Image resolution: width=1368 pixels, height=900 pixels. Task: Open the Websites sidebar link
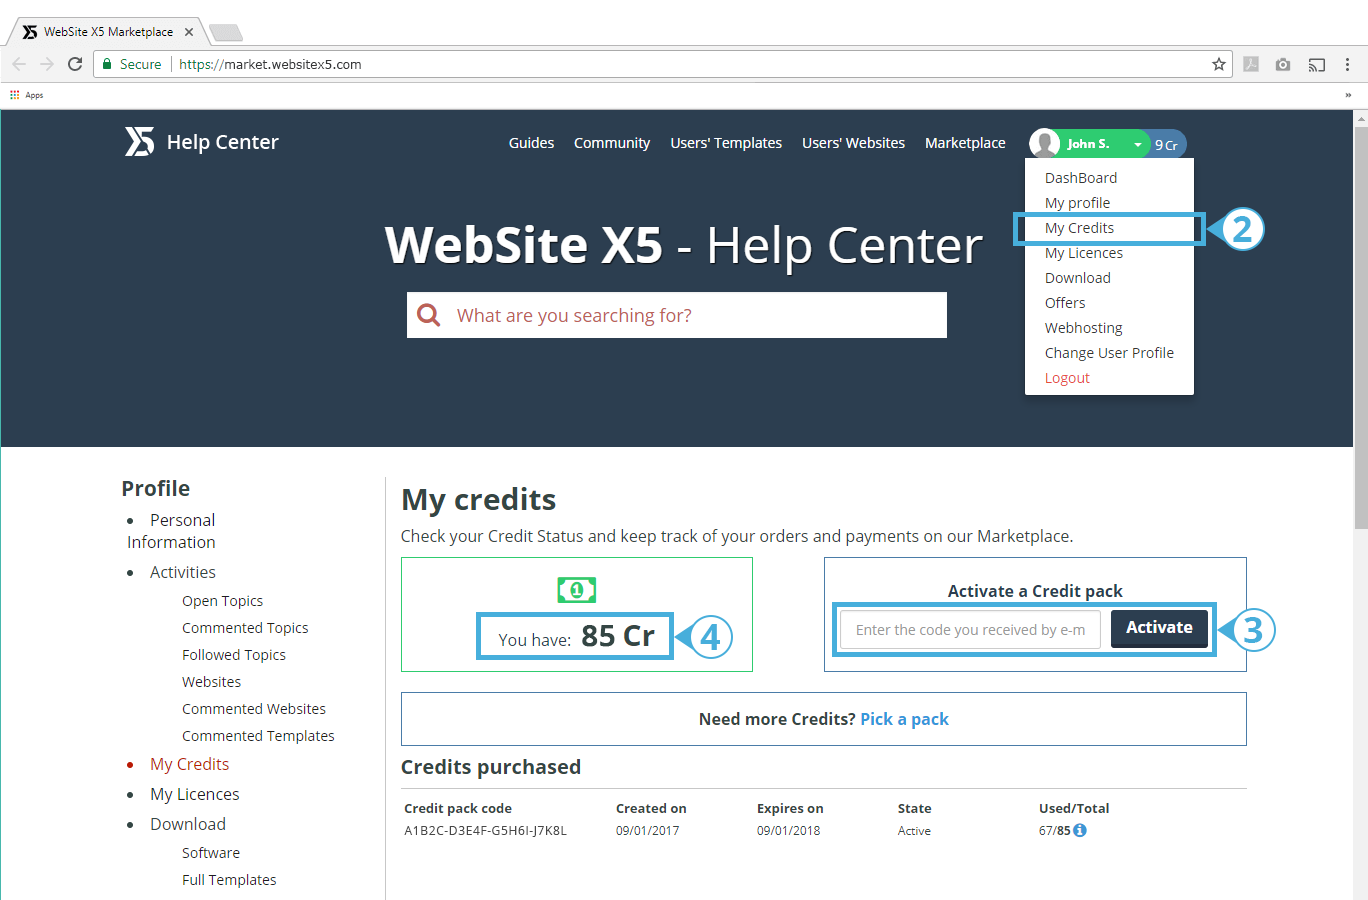click(x=211, y=682)
